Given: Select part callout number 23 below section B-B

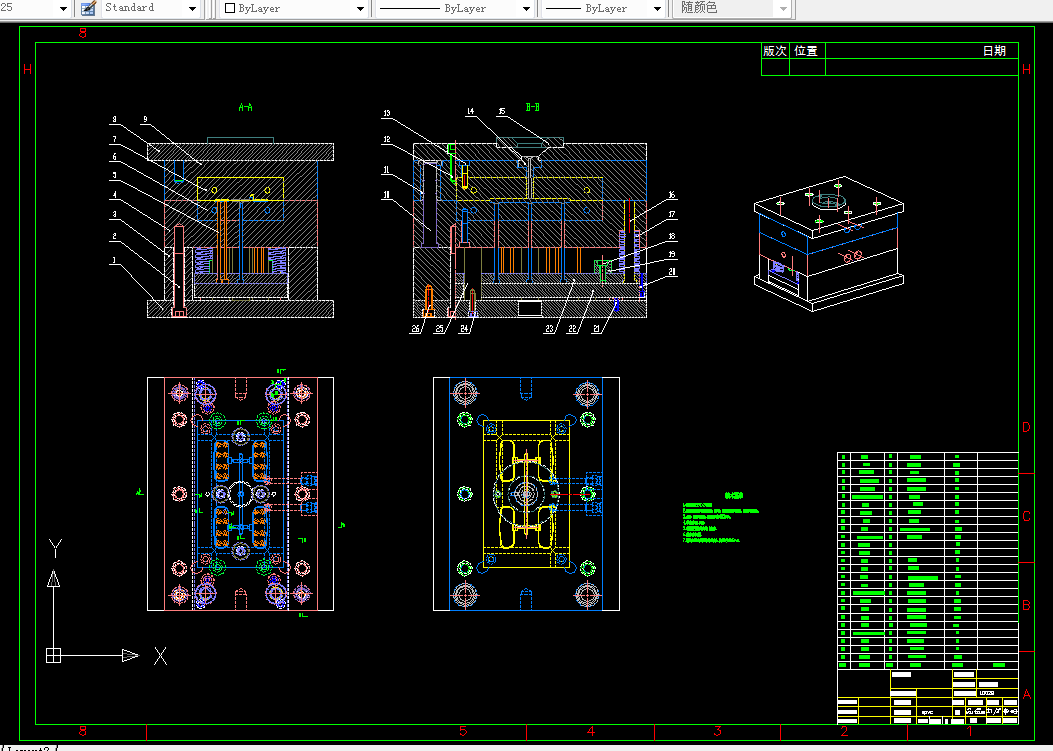Looking at the screenshot, I should coord(550,329).
